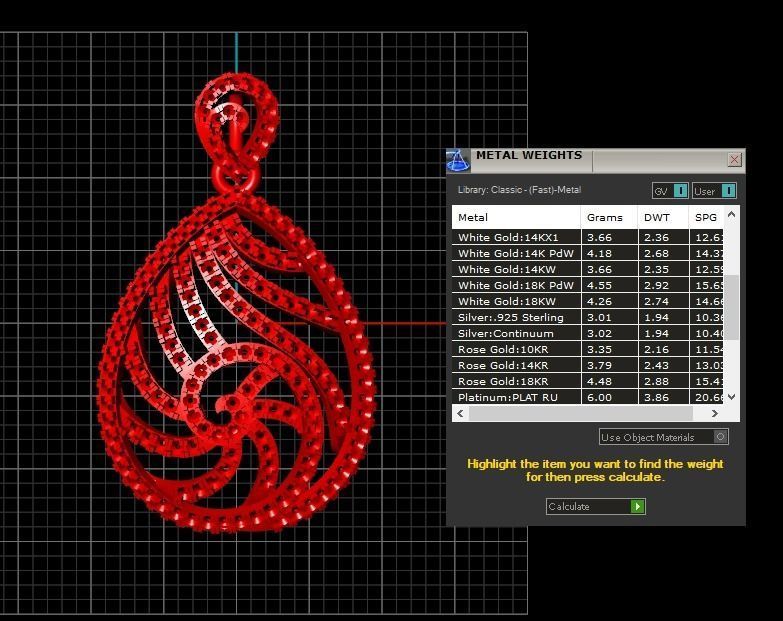The image size is (783, 621).
Task: Click the 2.92 DWT value for 18K PdW
Action: click(656, 286)
